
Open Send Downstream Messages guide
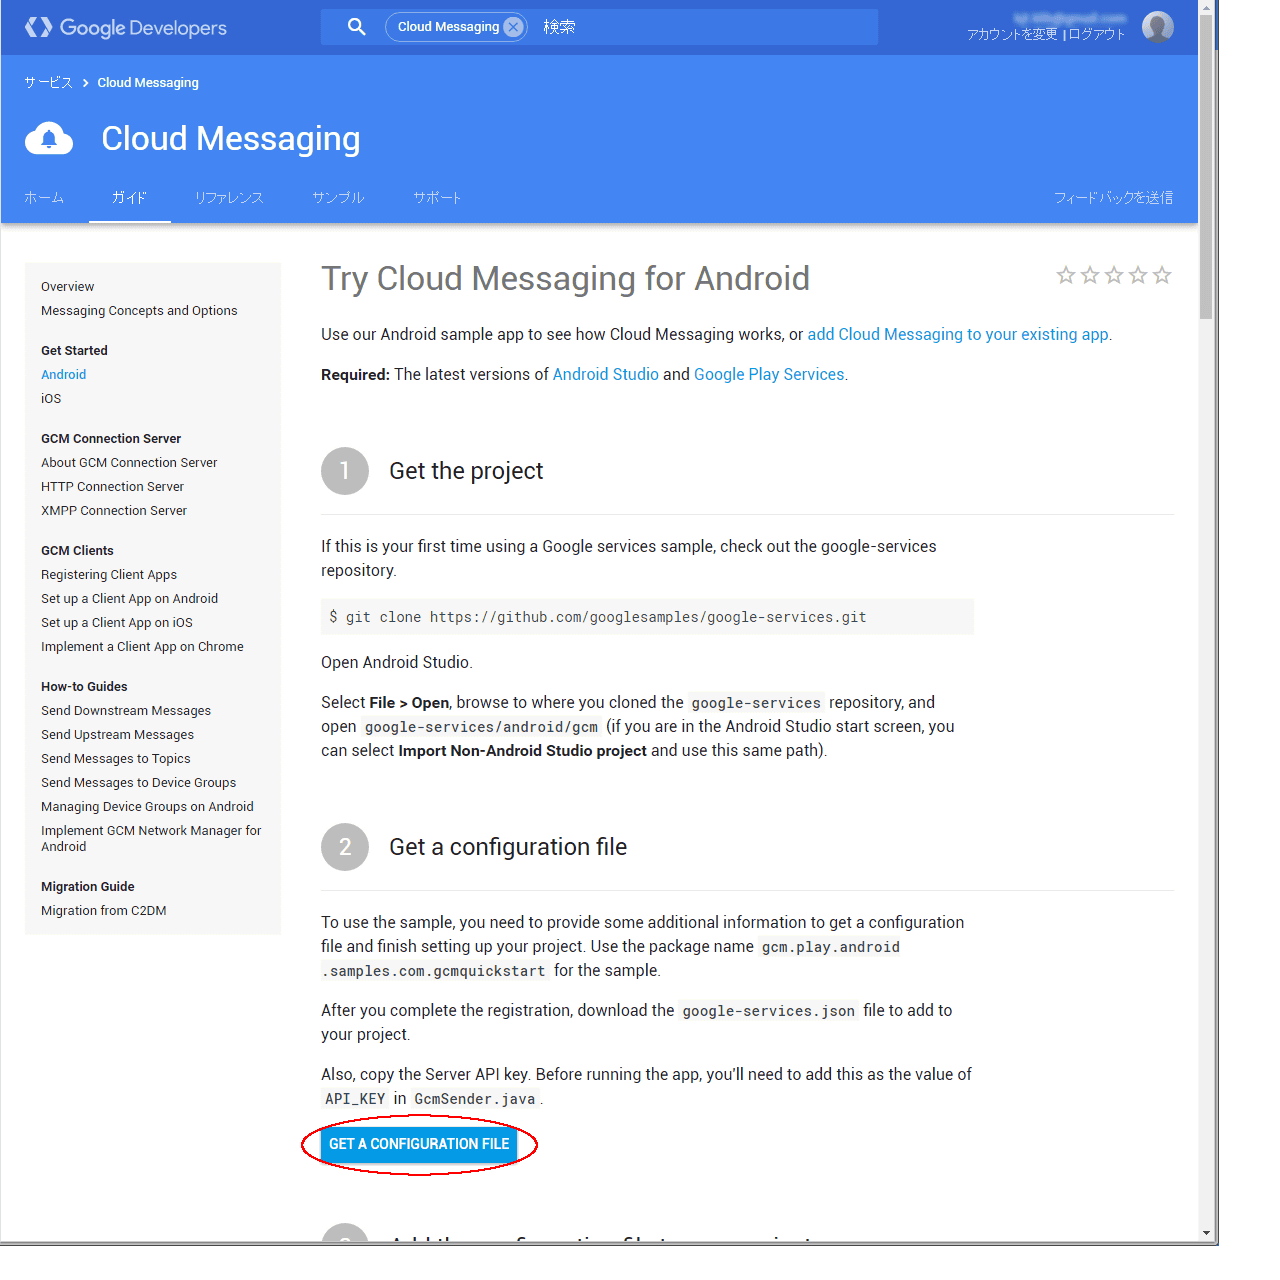[x=126, y=711]
